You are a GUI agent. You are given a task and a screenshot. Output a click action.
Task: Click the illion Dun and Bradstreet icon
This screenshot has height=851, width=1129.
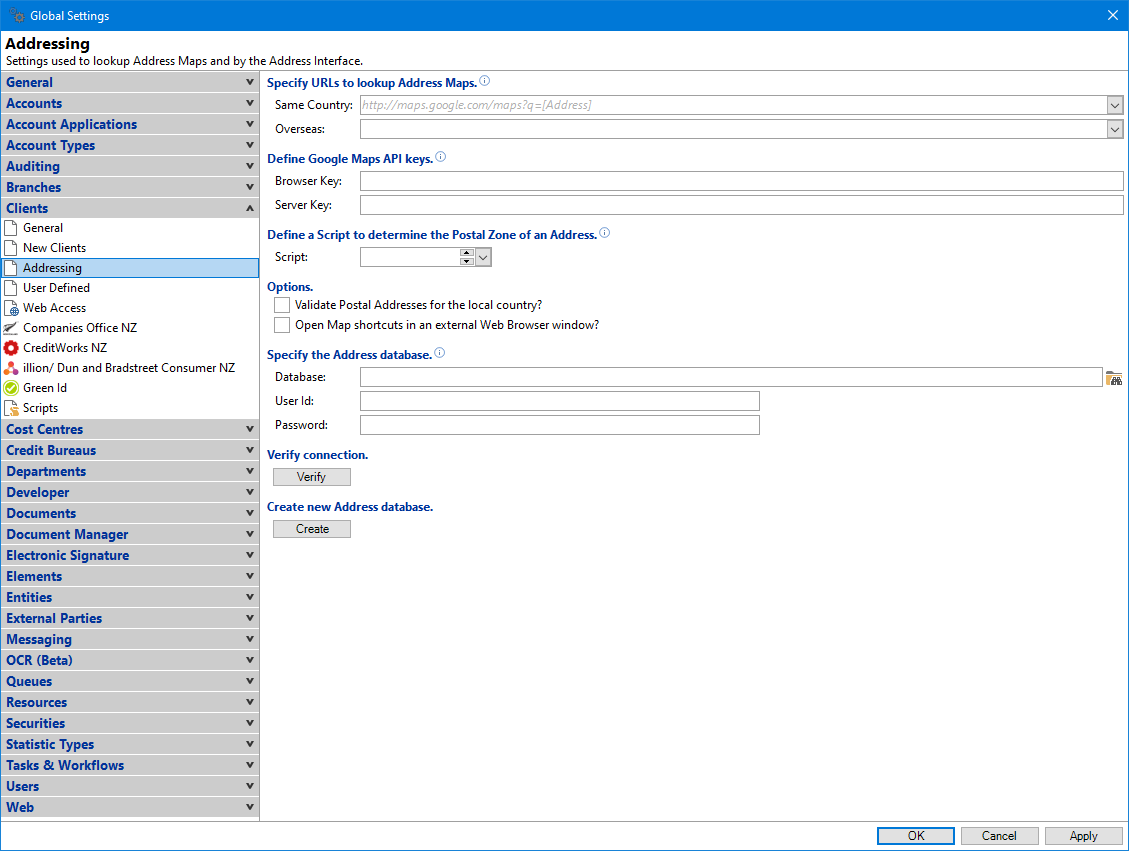(x=12, y=368)
